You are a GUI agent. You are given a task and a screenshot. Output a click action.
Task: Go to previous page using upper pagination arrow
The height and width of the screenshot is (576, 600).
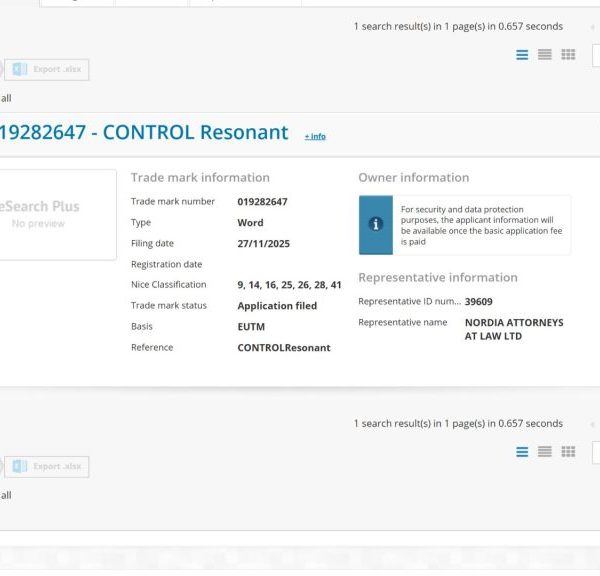click(x=592, y=27)
